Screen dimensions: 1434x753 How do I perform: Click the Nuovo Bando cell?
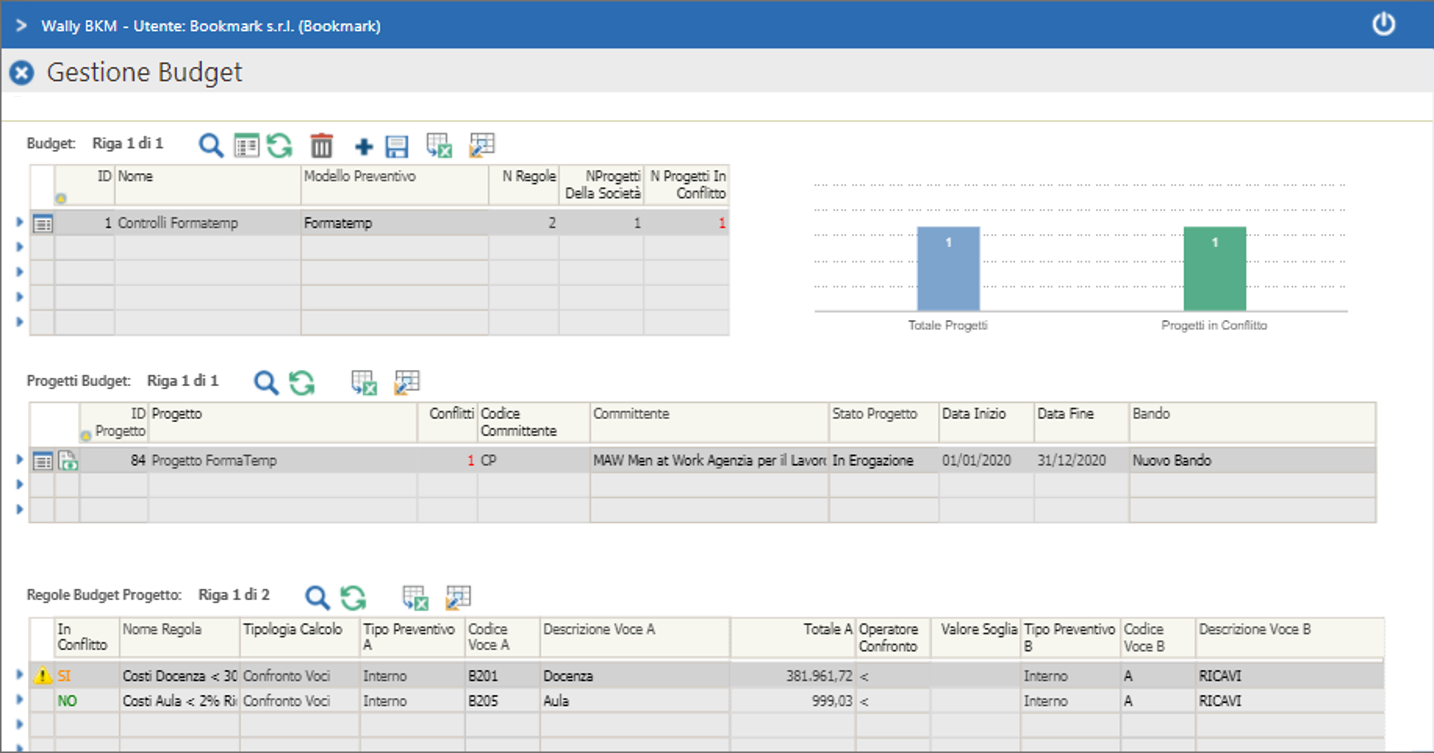coord(1253,460)
